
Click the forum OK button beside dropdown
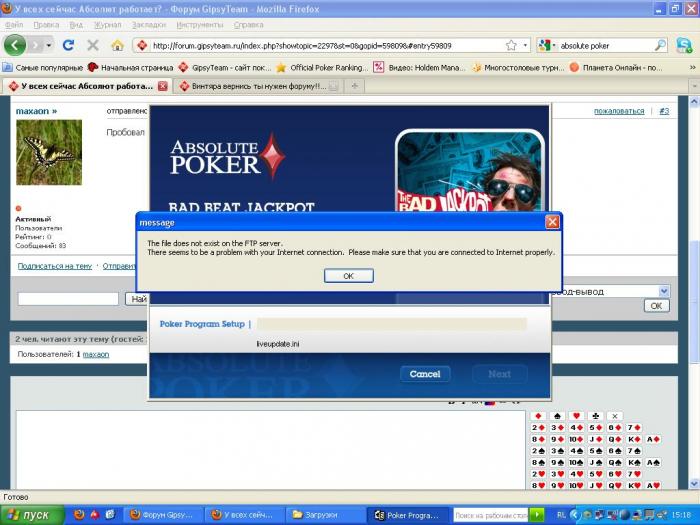[656, 306]
